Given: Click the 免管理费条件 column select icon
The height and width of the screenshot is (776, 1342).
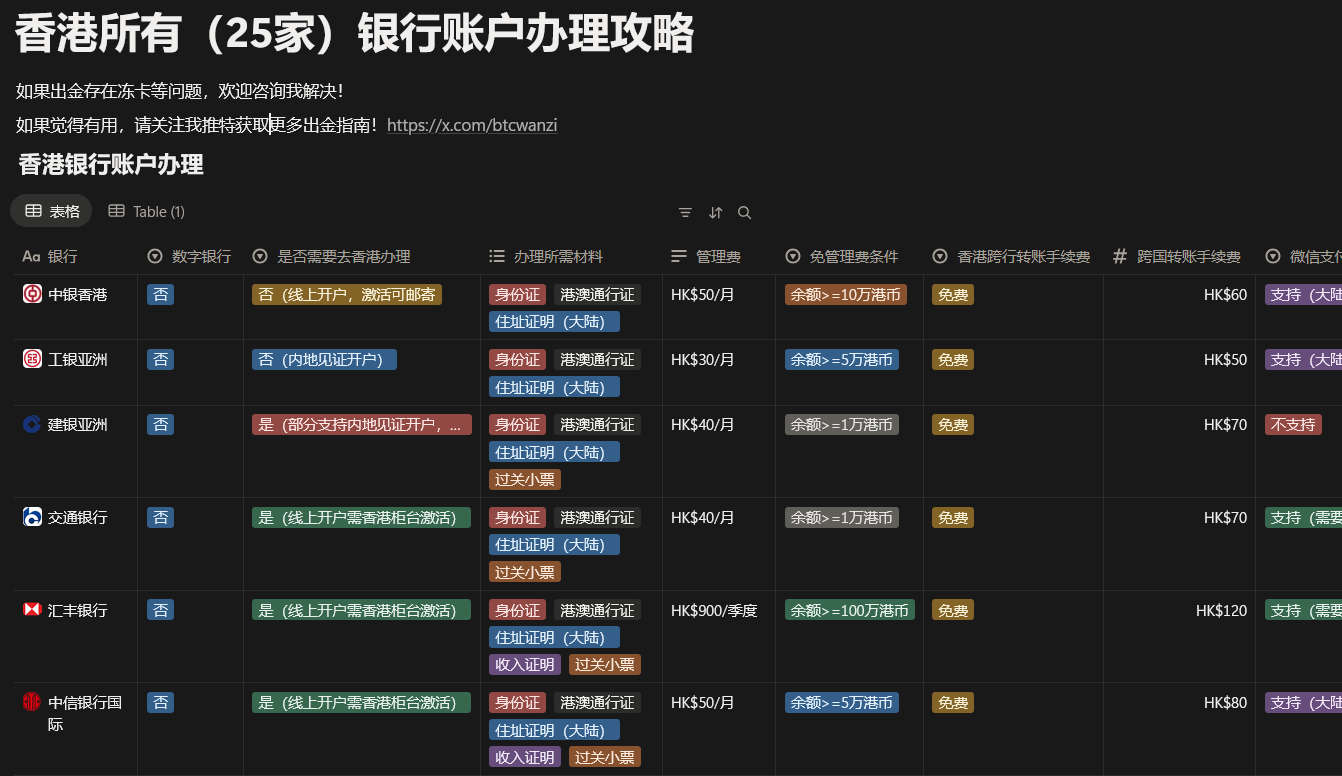Looking at the screenshot, I should tap(793, 257).
